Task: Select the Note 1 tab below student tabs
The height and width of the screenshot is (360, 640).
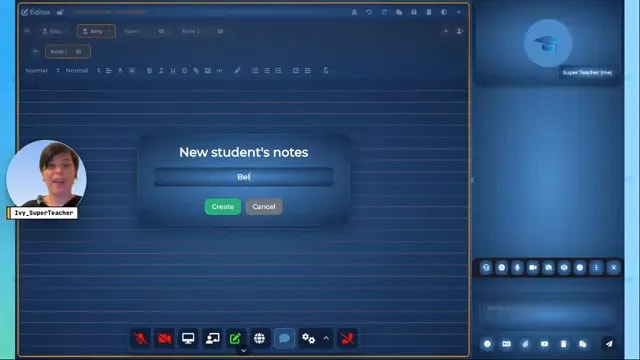Action: click(68, 51)
